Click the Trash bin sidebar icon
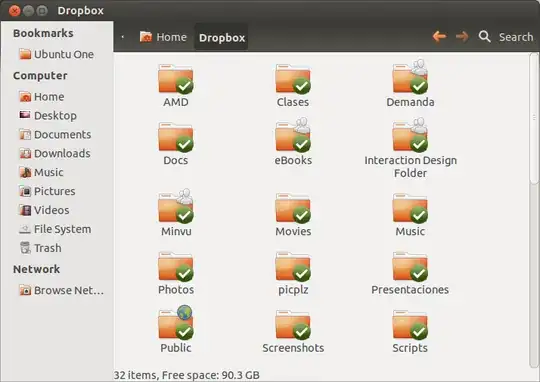This screenshot has height=382, width=540. (x=25, y=248)
